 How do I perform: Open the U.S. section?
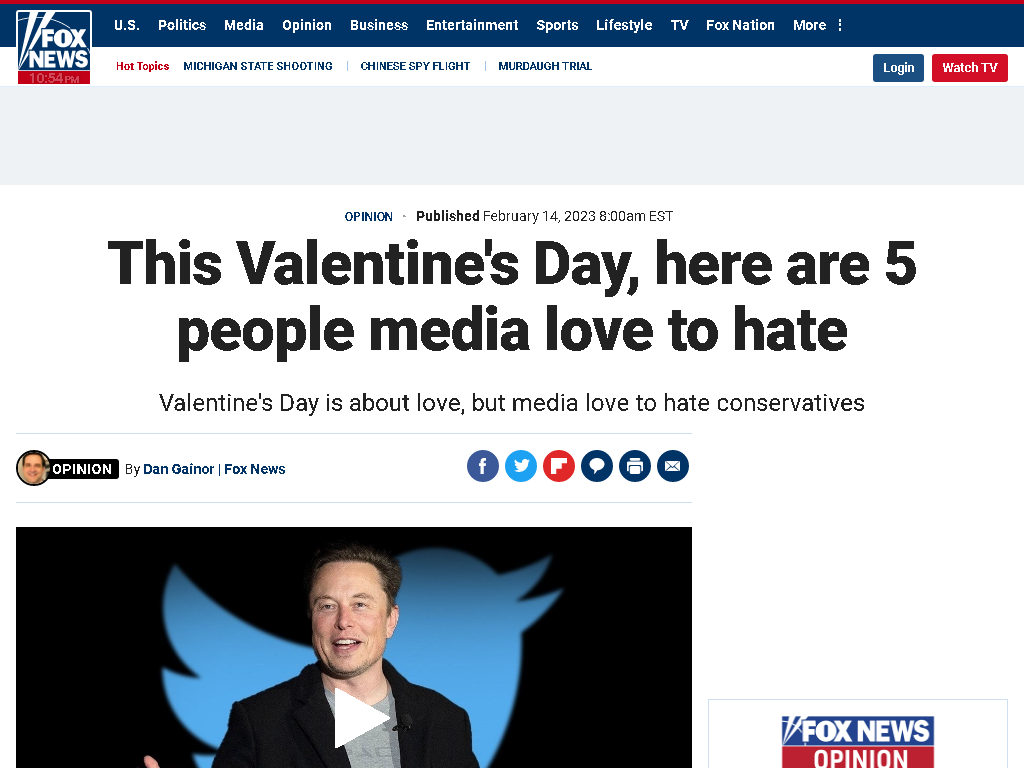pyautogui.click(x=127, y=25)
